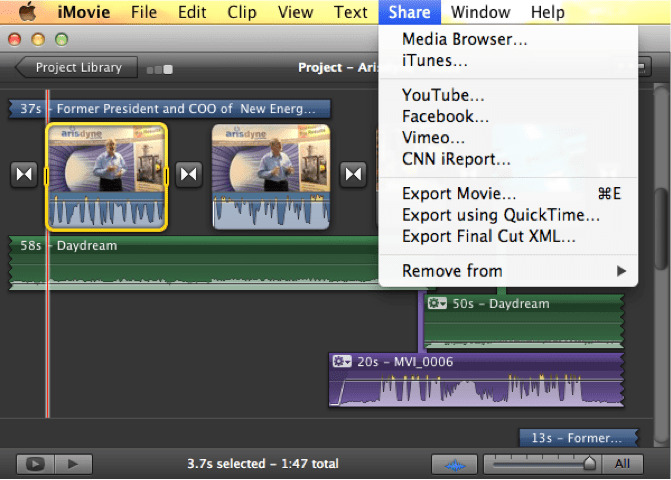Click the transition icon after second clip
The height and width of the screenshot is (480, 671).
pos(353,174)
